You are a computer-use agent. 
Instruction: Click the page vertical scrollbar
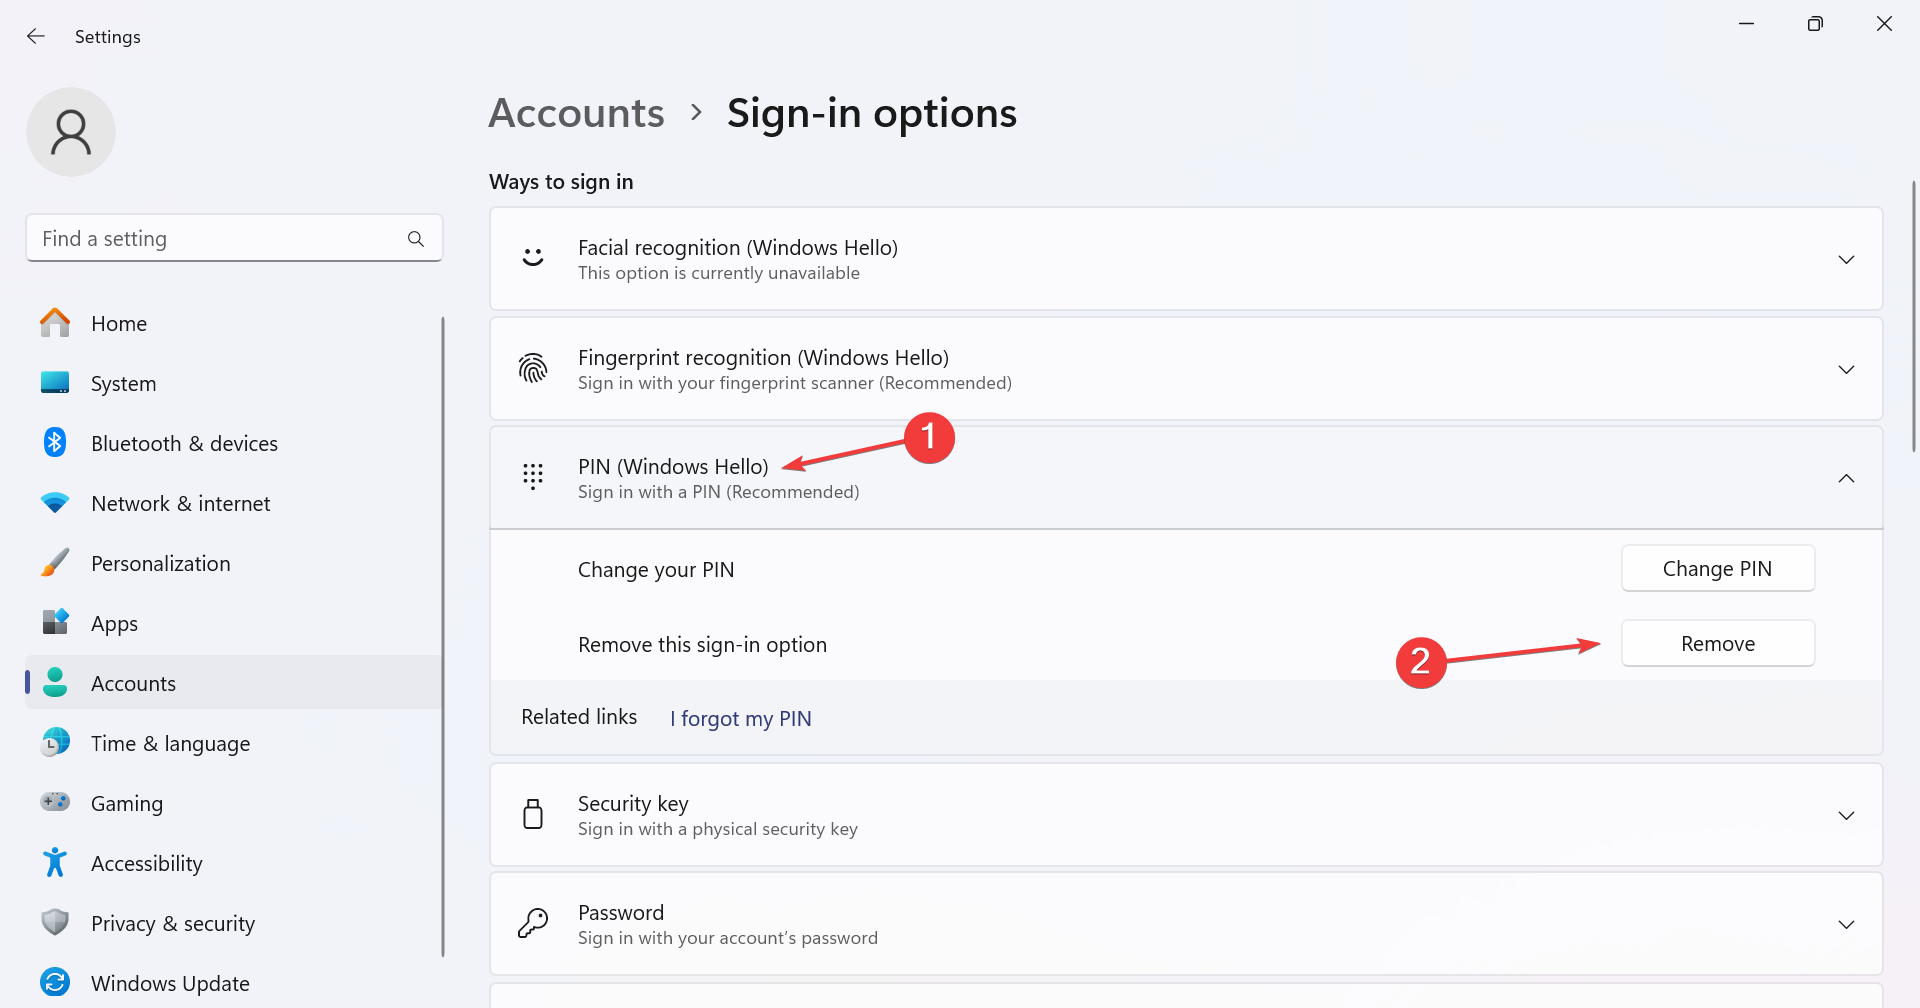1914,316
